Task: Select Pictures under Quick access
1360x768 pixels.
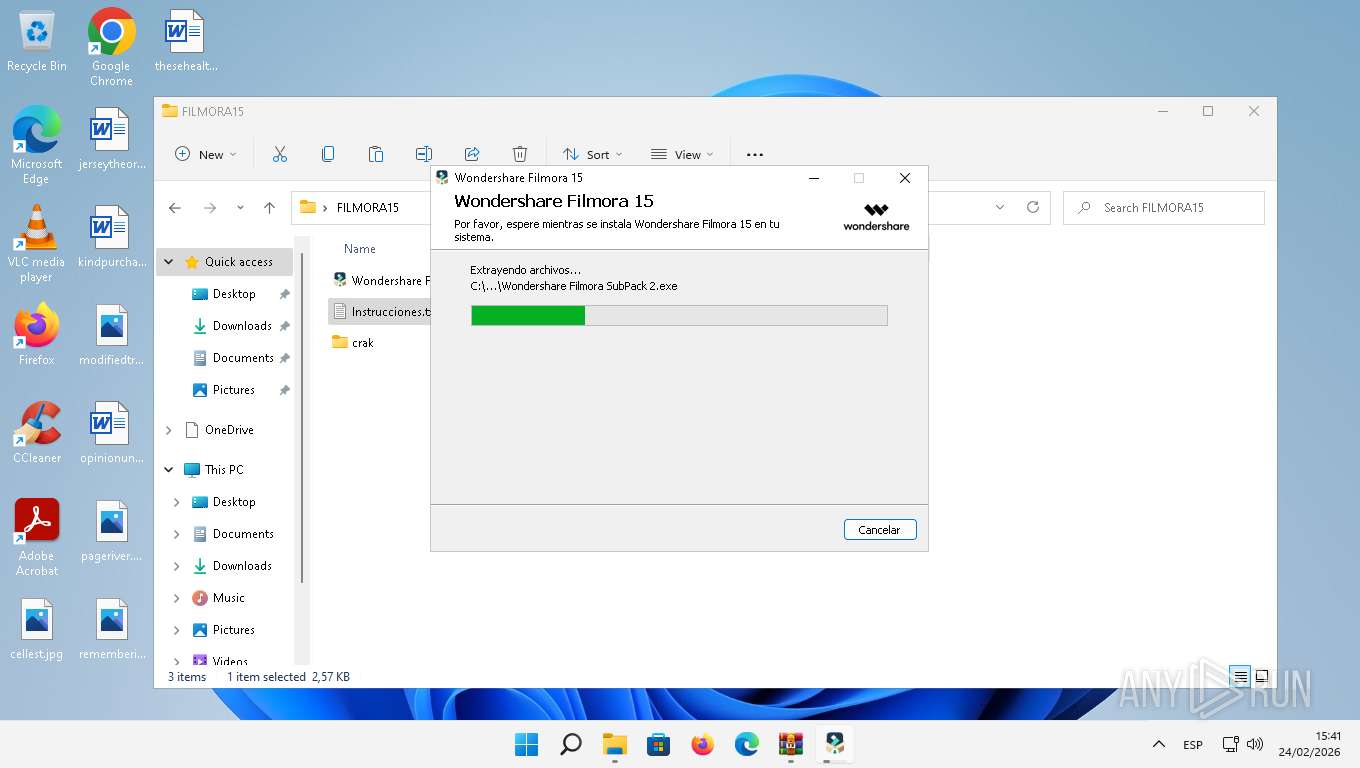Action: (234, 390)
